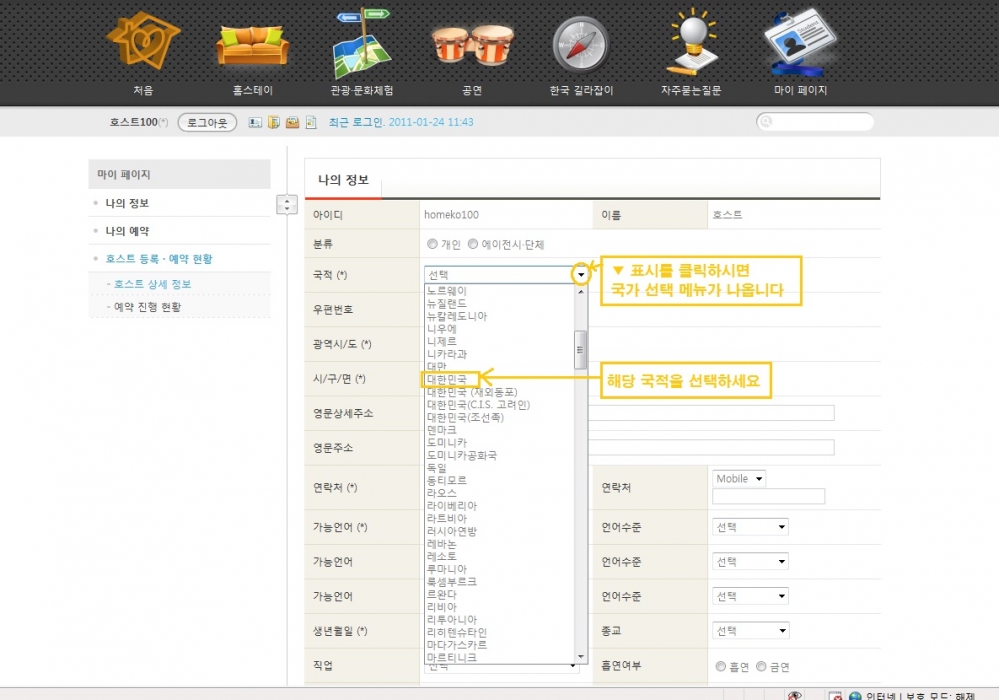Select 룩셈부르크 in country list

coord(452,582)
